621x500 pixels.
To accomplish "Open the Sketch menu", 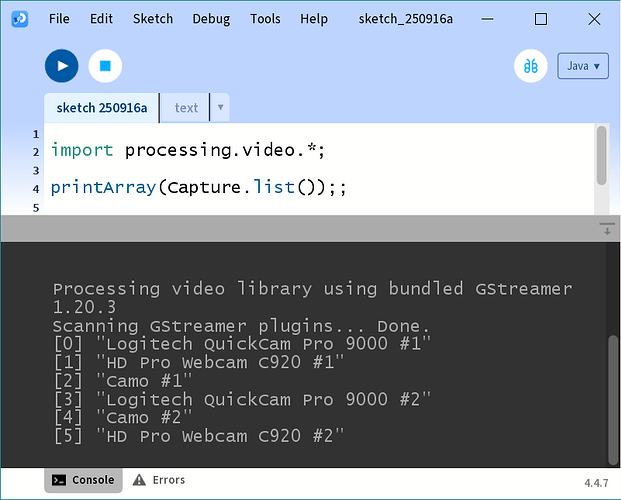I will coord(153,18).
